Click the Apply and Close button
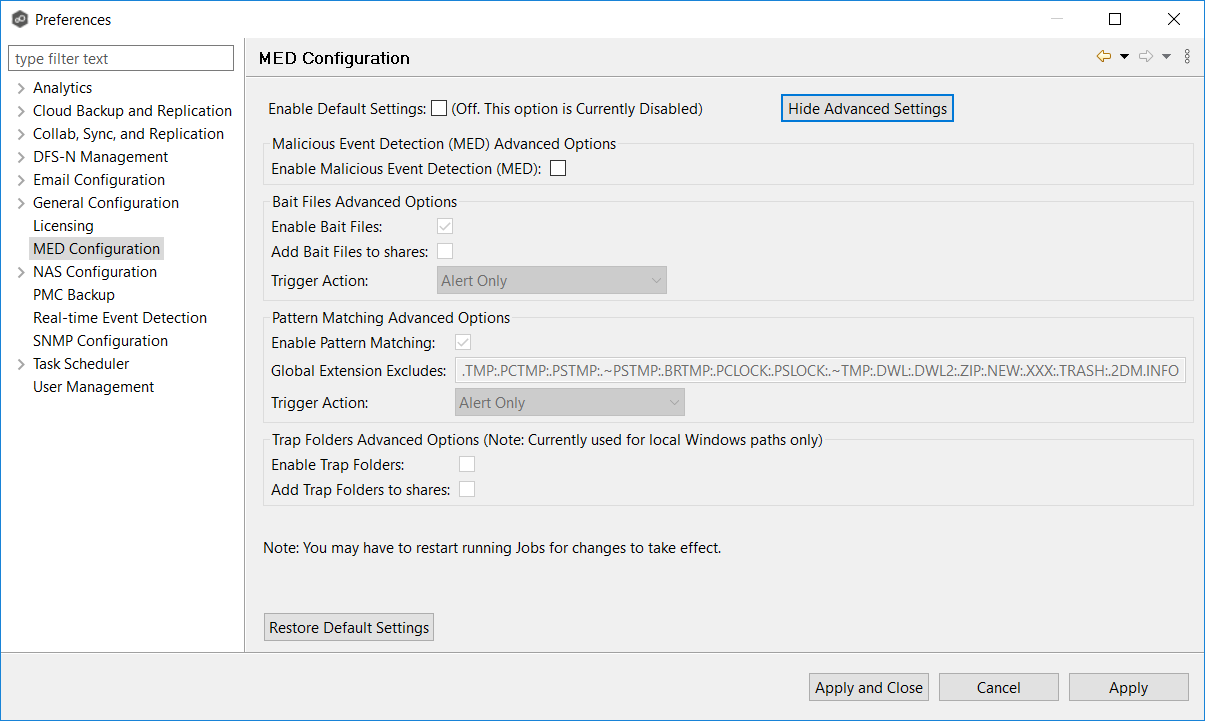This screenshot has width=1205, height=721. (x=868, y=687)
